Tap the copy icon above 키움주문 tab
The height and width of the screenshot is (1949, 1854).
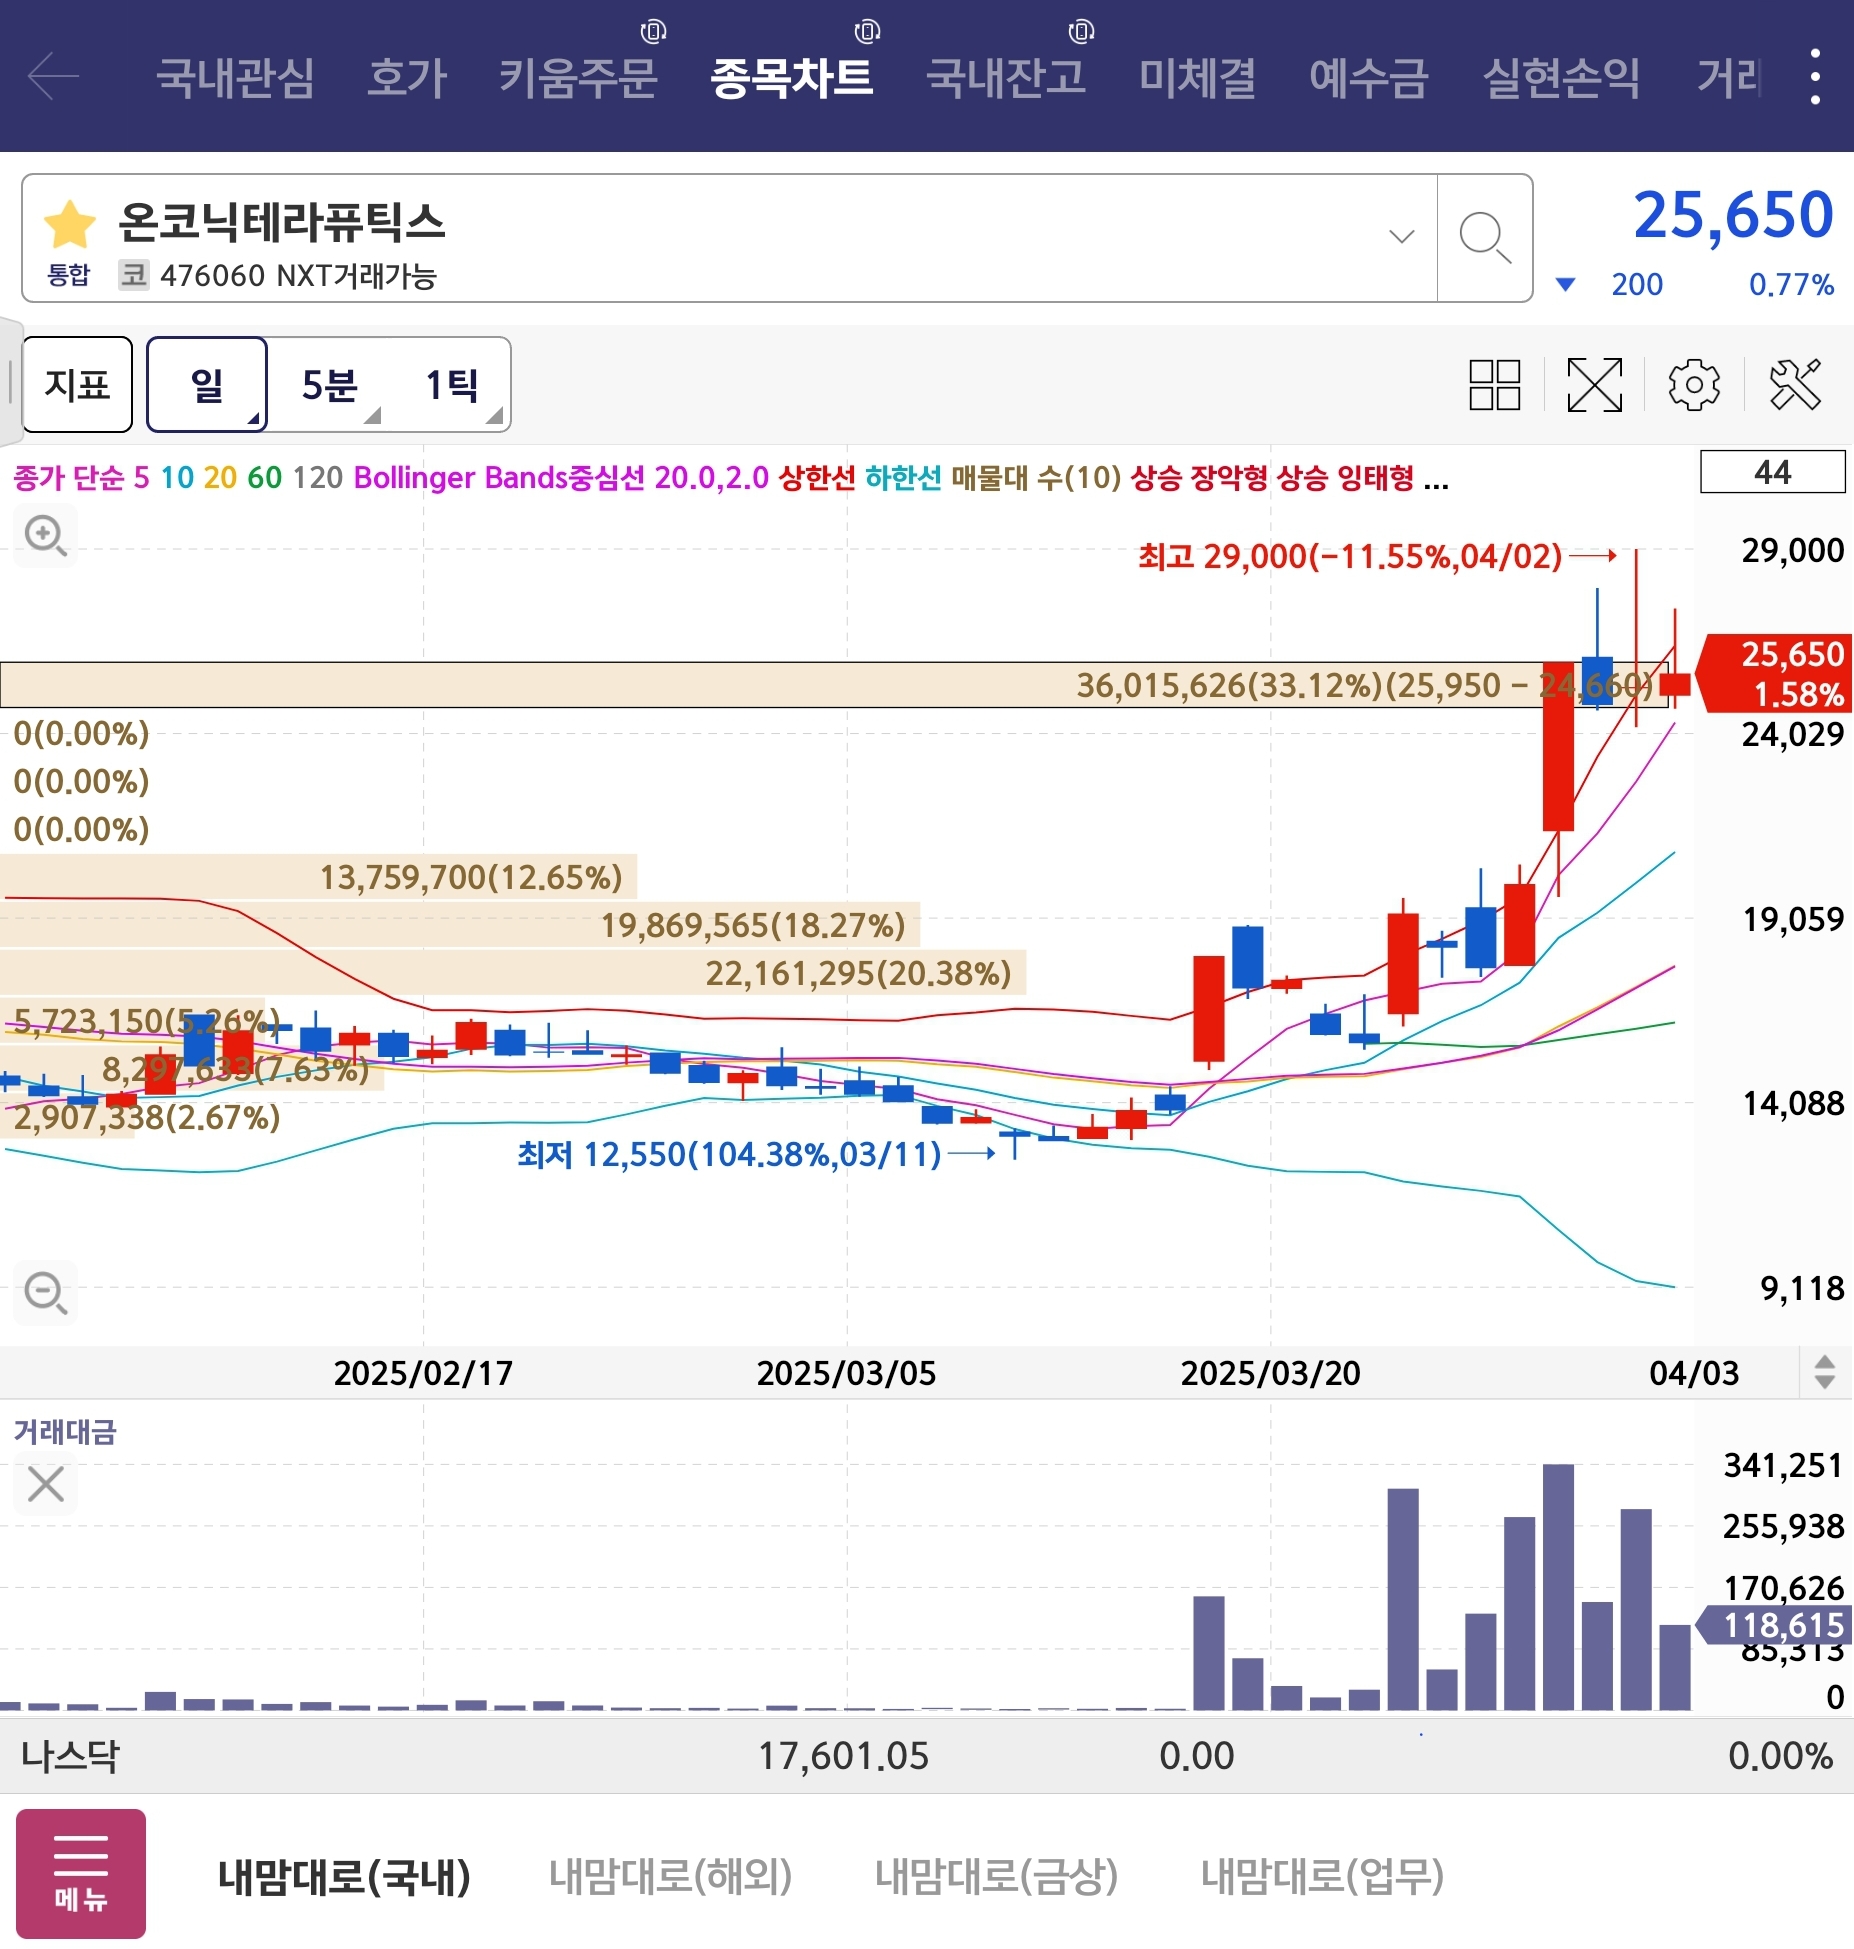click(653, 32)
